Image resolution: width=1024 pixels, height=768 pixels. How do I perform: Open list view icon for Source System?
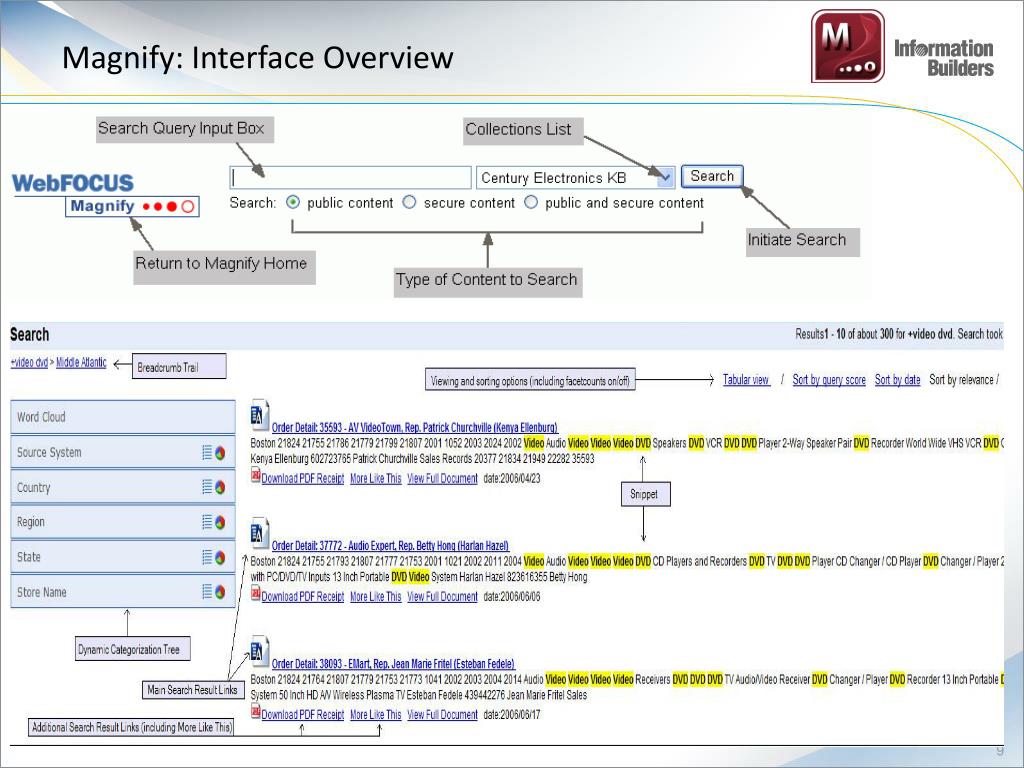(x=207, y=452)
